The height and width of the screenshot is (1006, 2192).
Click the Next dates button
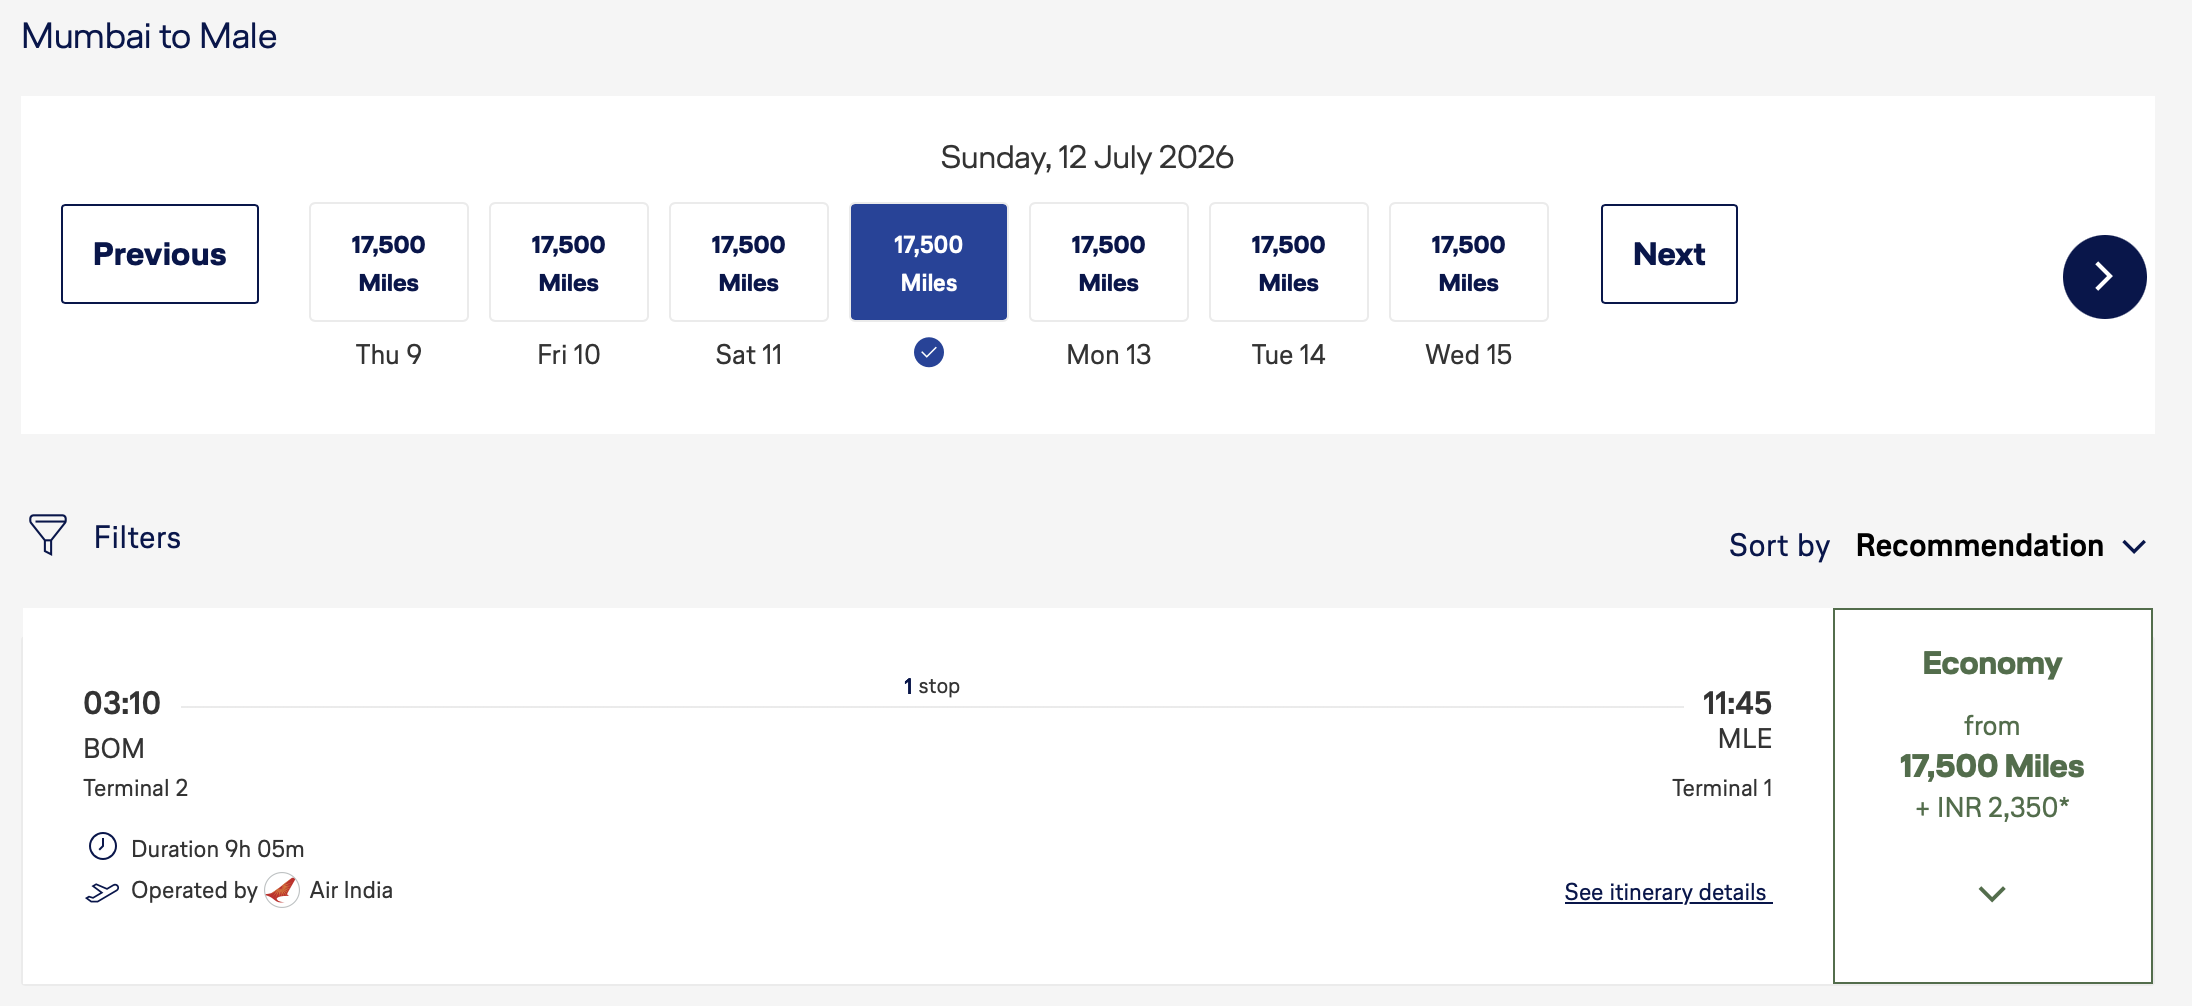pyautogui.click(x=1668, y=254)
